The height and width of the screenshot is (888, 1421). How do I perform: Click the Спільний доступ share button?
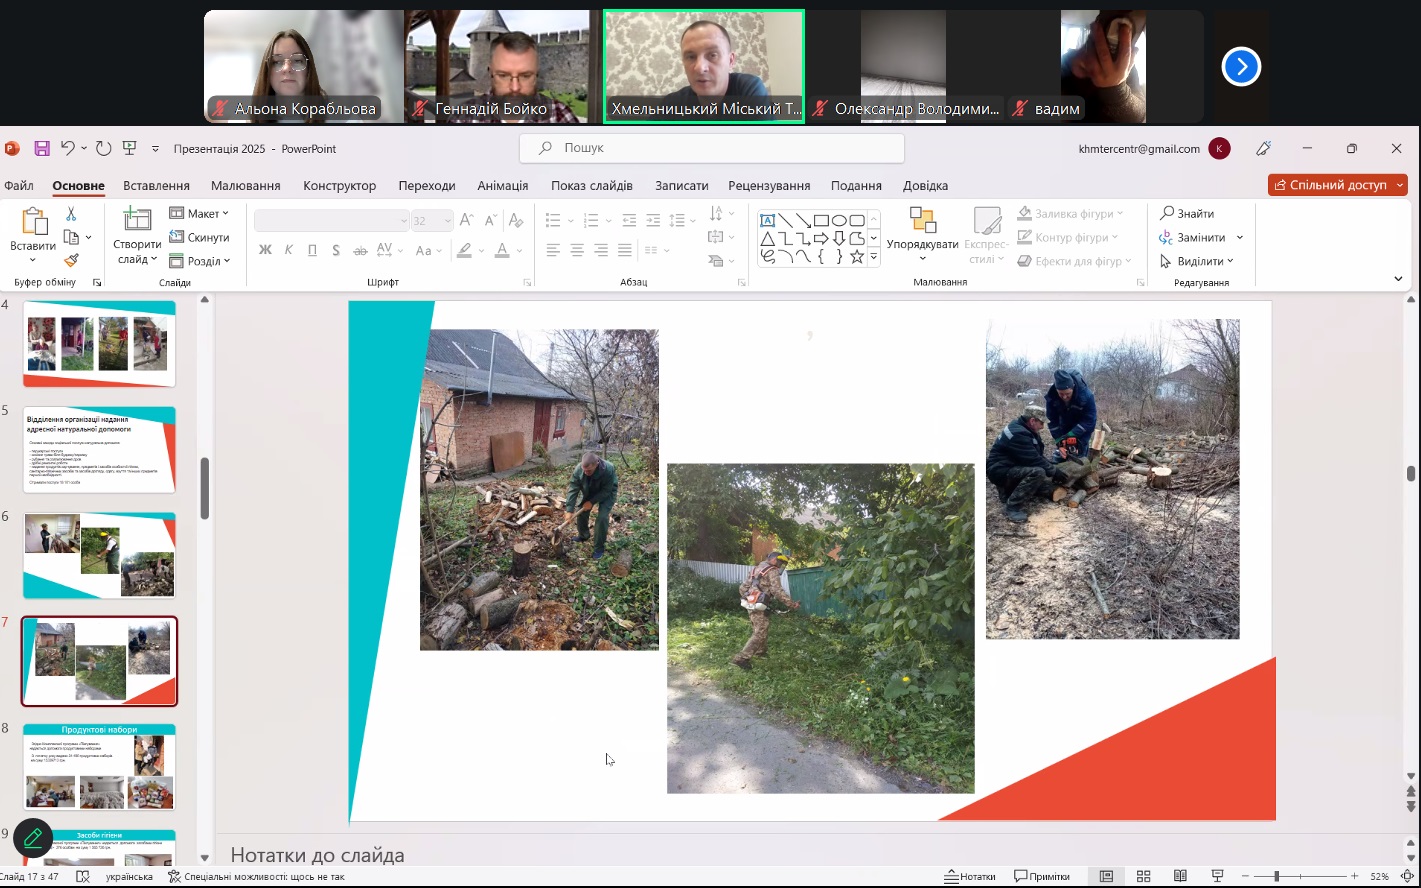pos(1337,185)
